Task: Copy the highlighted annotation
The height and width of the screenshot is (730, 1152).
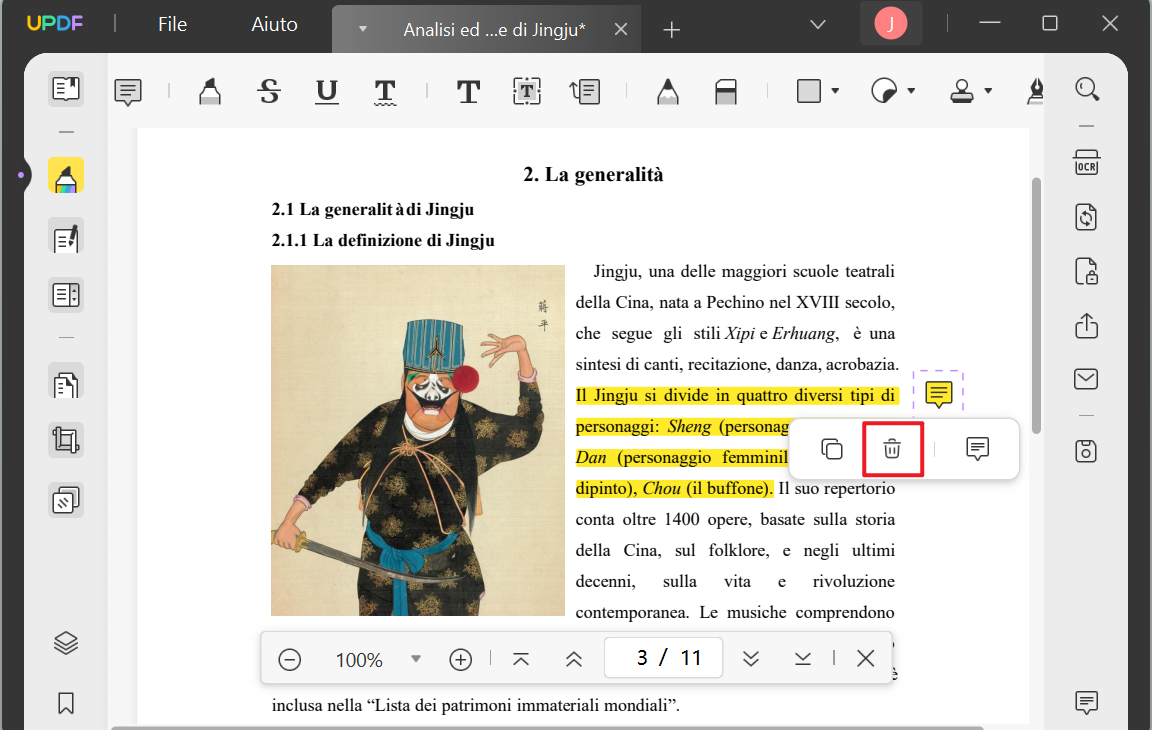Action: [x=832, y=449]
